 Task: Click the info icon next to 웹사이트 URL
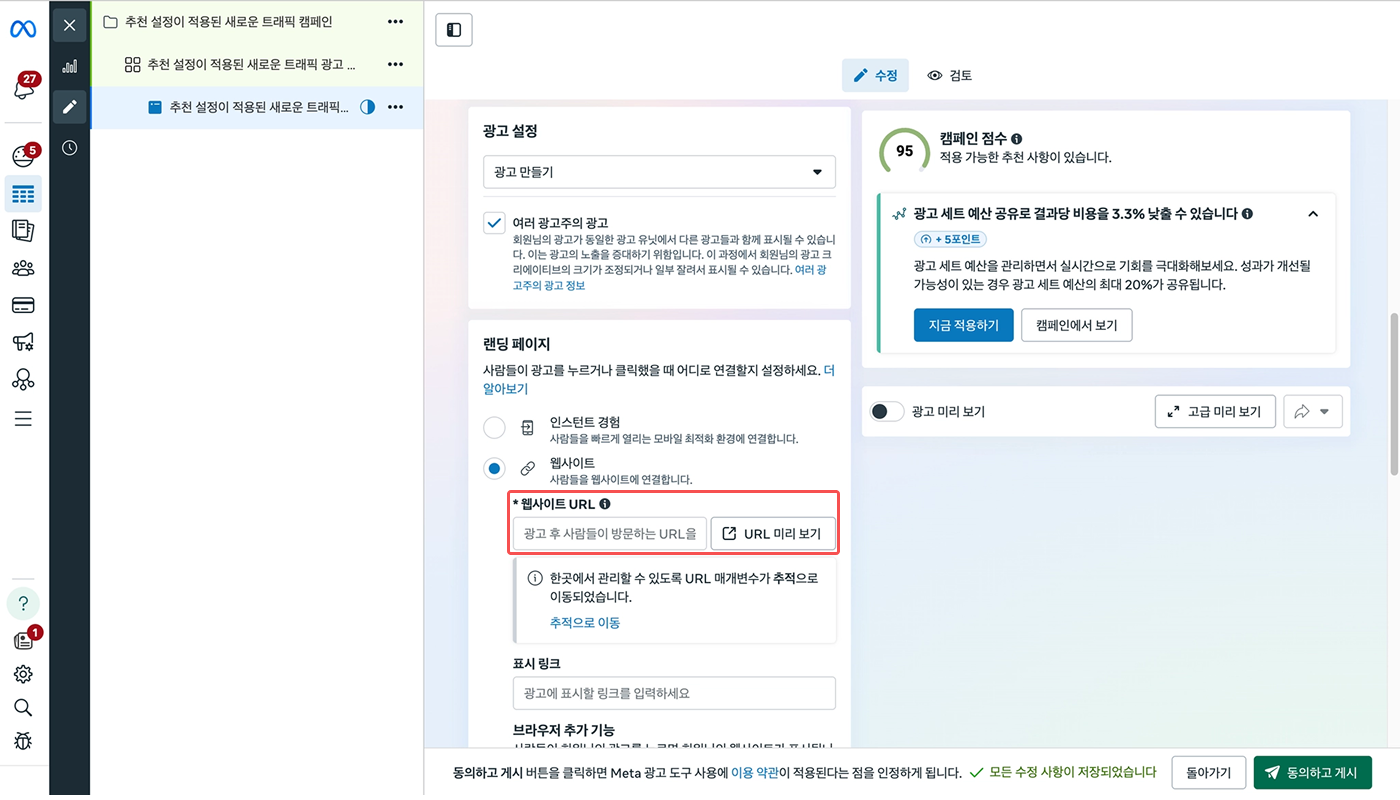(x=605, y=504)
